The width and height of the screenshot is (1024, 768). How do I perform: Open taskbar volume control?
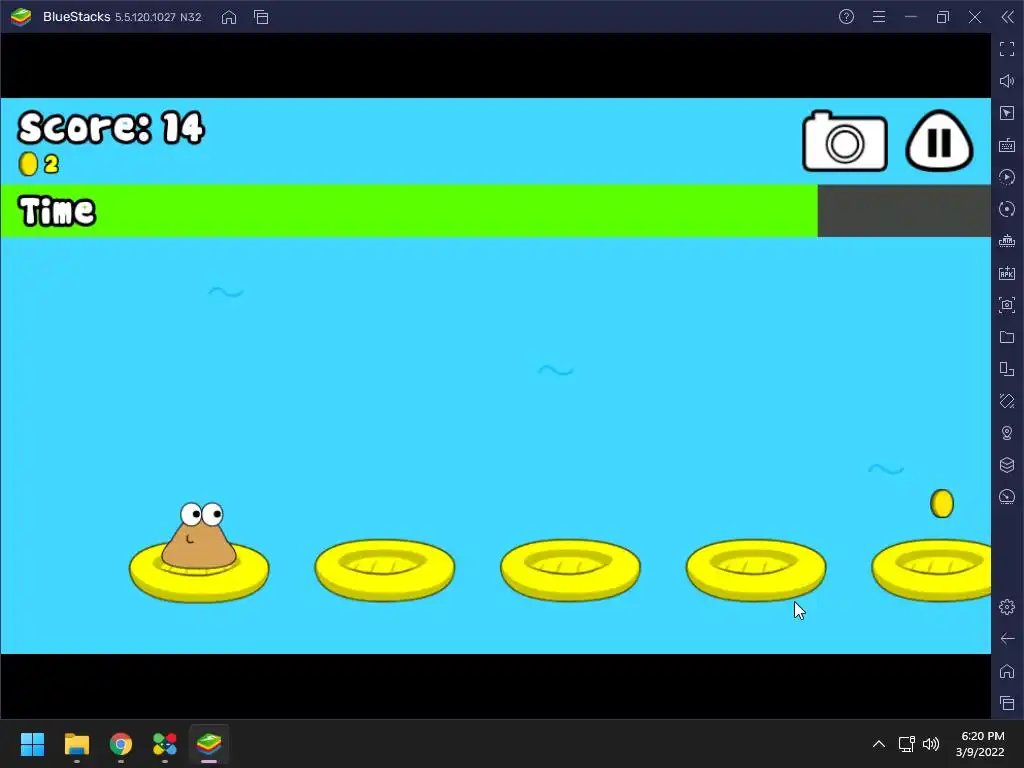931,744
